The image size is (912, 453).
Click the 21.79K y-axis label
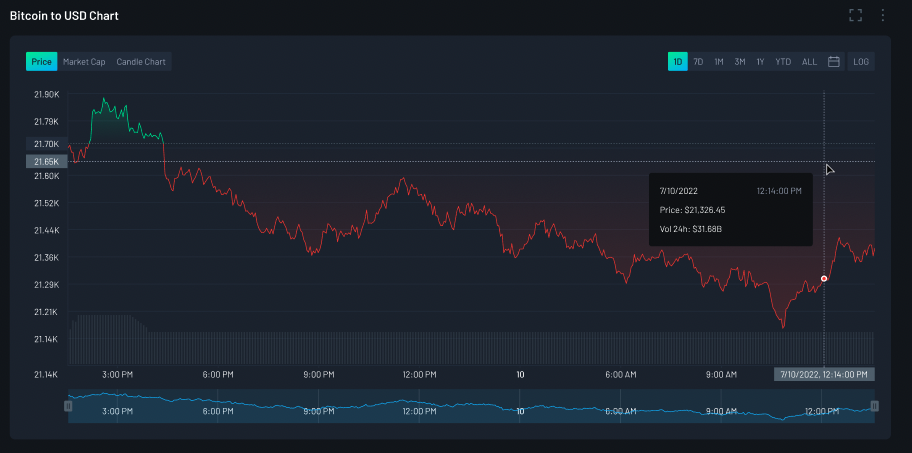[x=47, y=122]
